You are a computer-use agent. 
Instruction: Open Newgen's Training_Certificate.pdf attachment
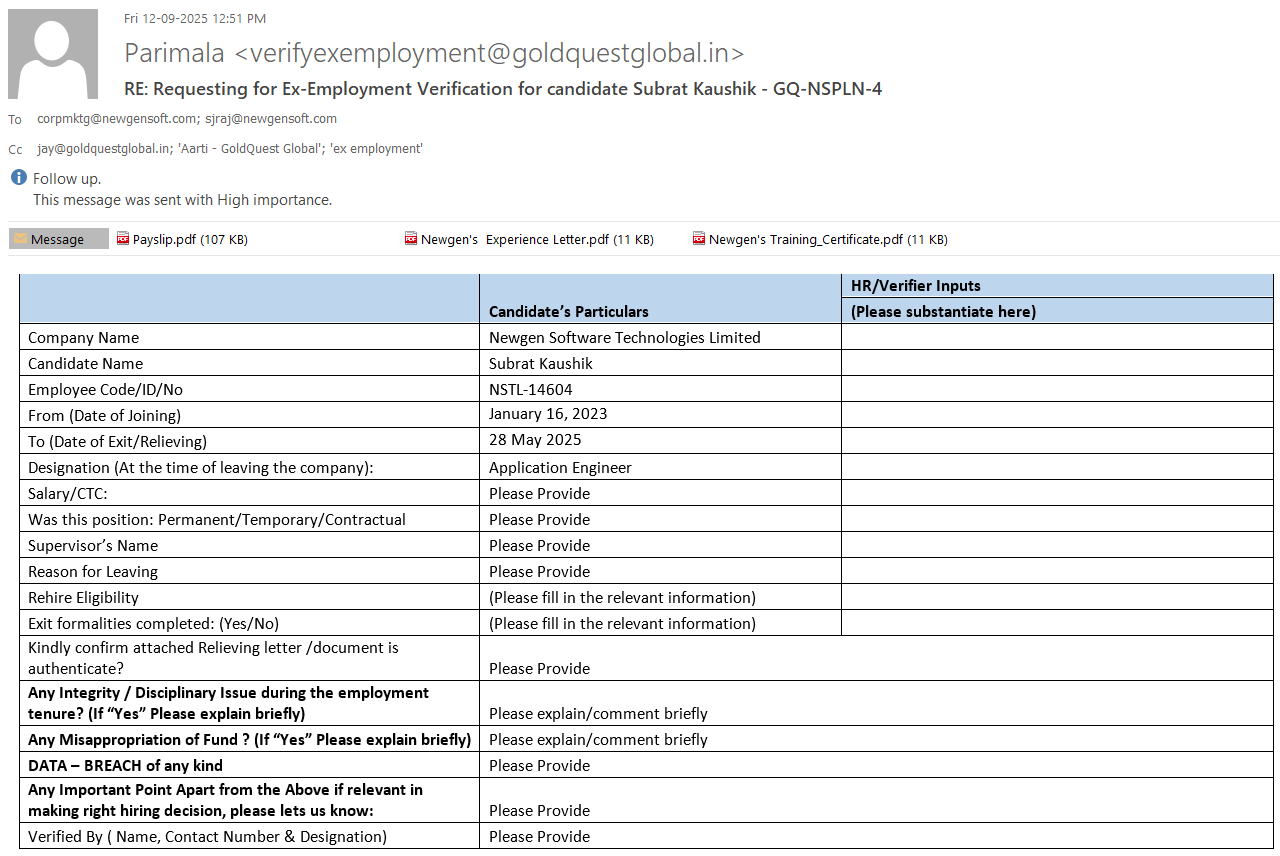tap(827, 239)
